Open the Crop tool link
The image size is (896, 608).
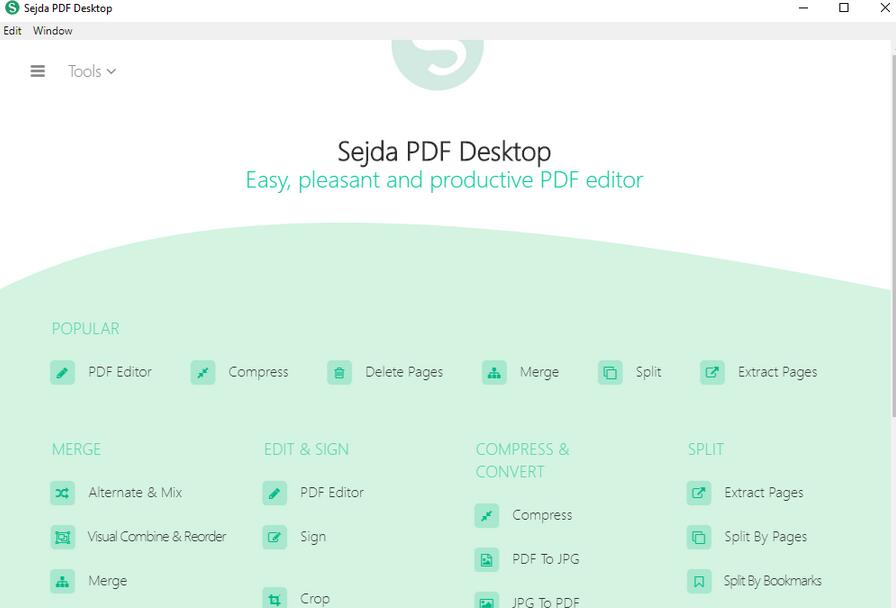[315, 599]
